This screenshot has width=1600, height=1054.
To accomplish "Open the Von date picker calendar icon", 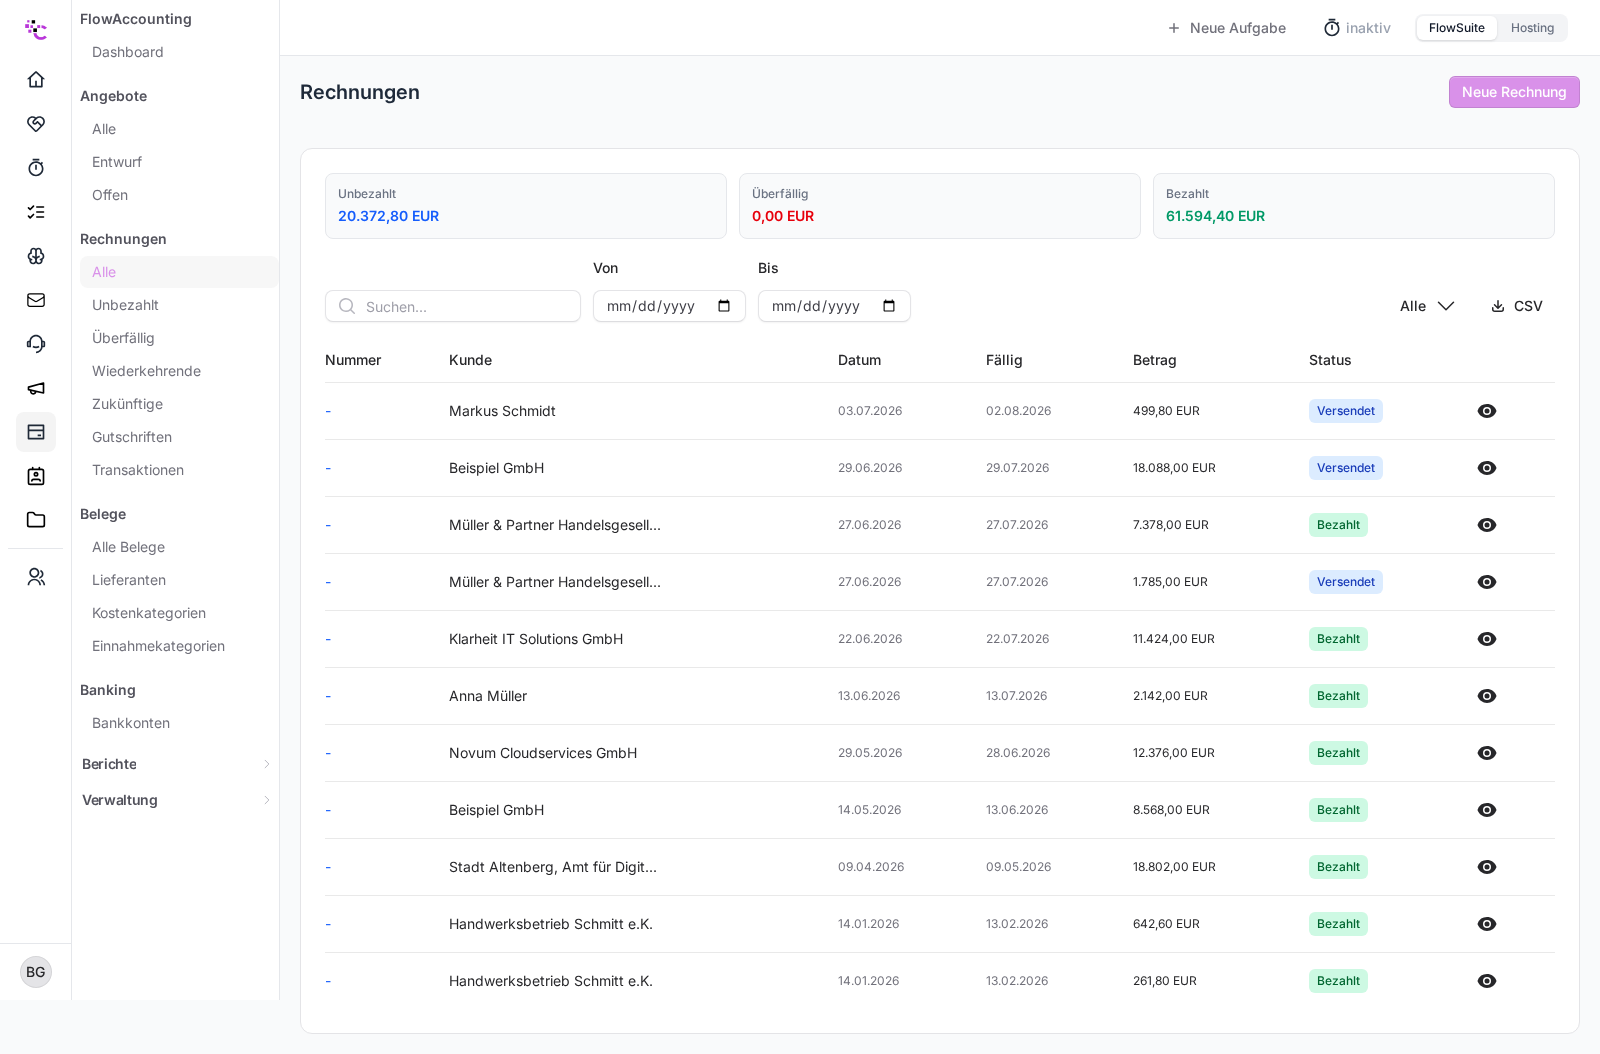I will tap(724, 306).
